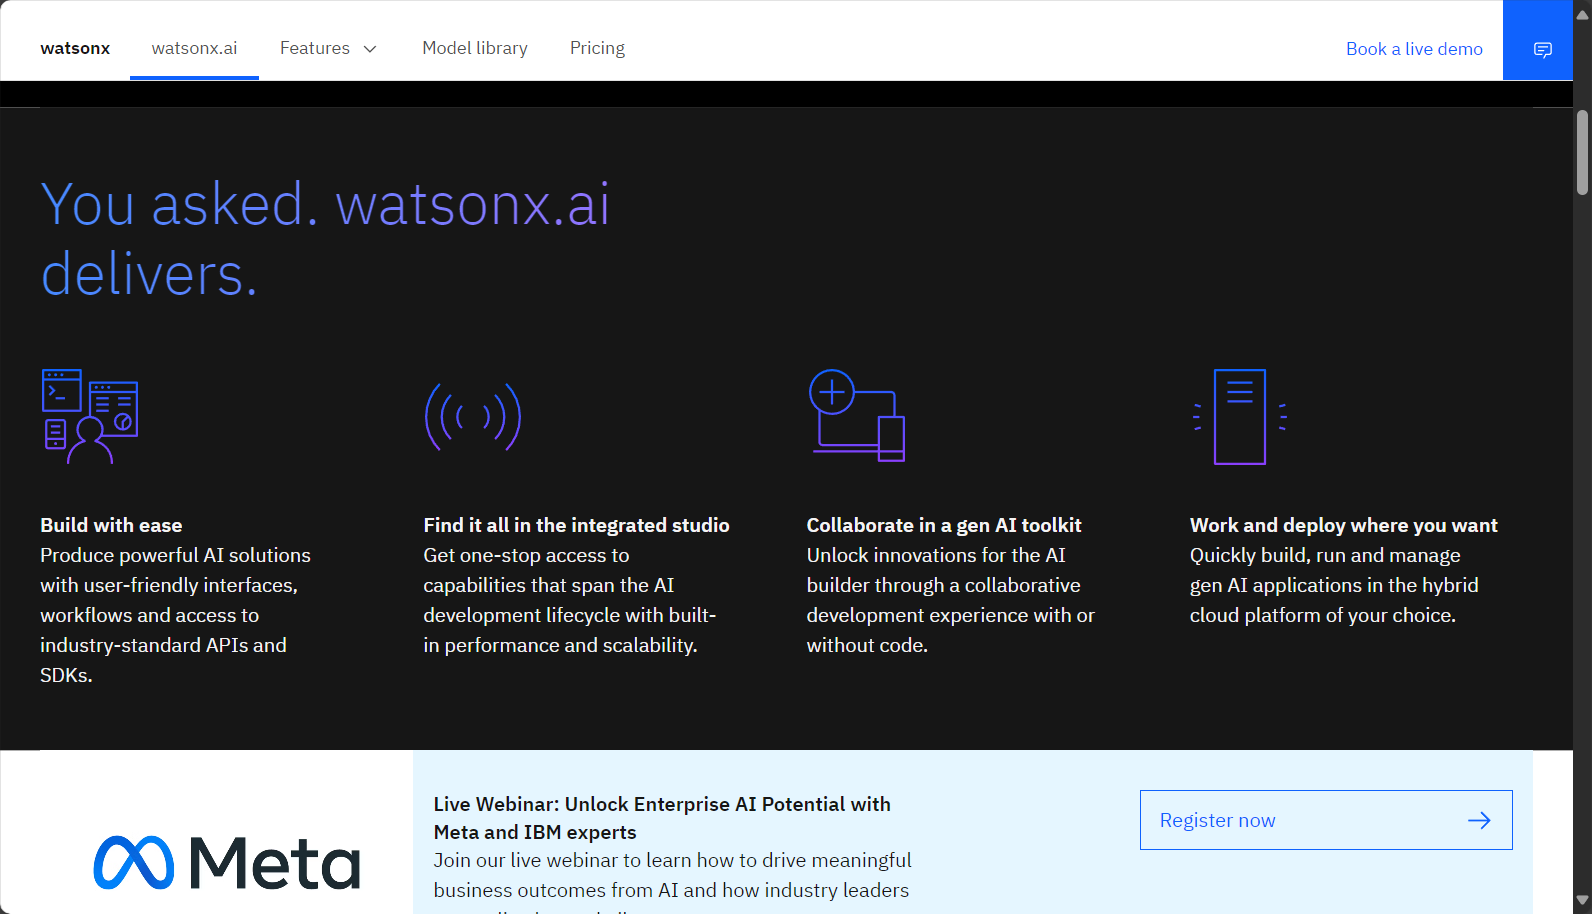Open the Features menu
Viewport: 1592px width, 914px height.
[328, 48]
